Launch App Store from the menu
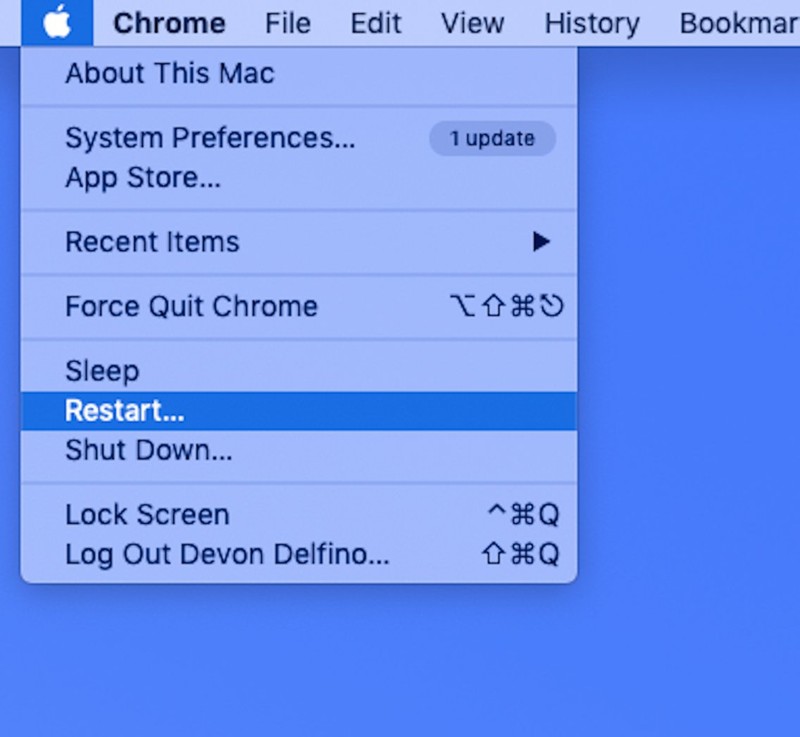 143,178
